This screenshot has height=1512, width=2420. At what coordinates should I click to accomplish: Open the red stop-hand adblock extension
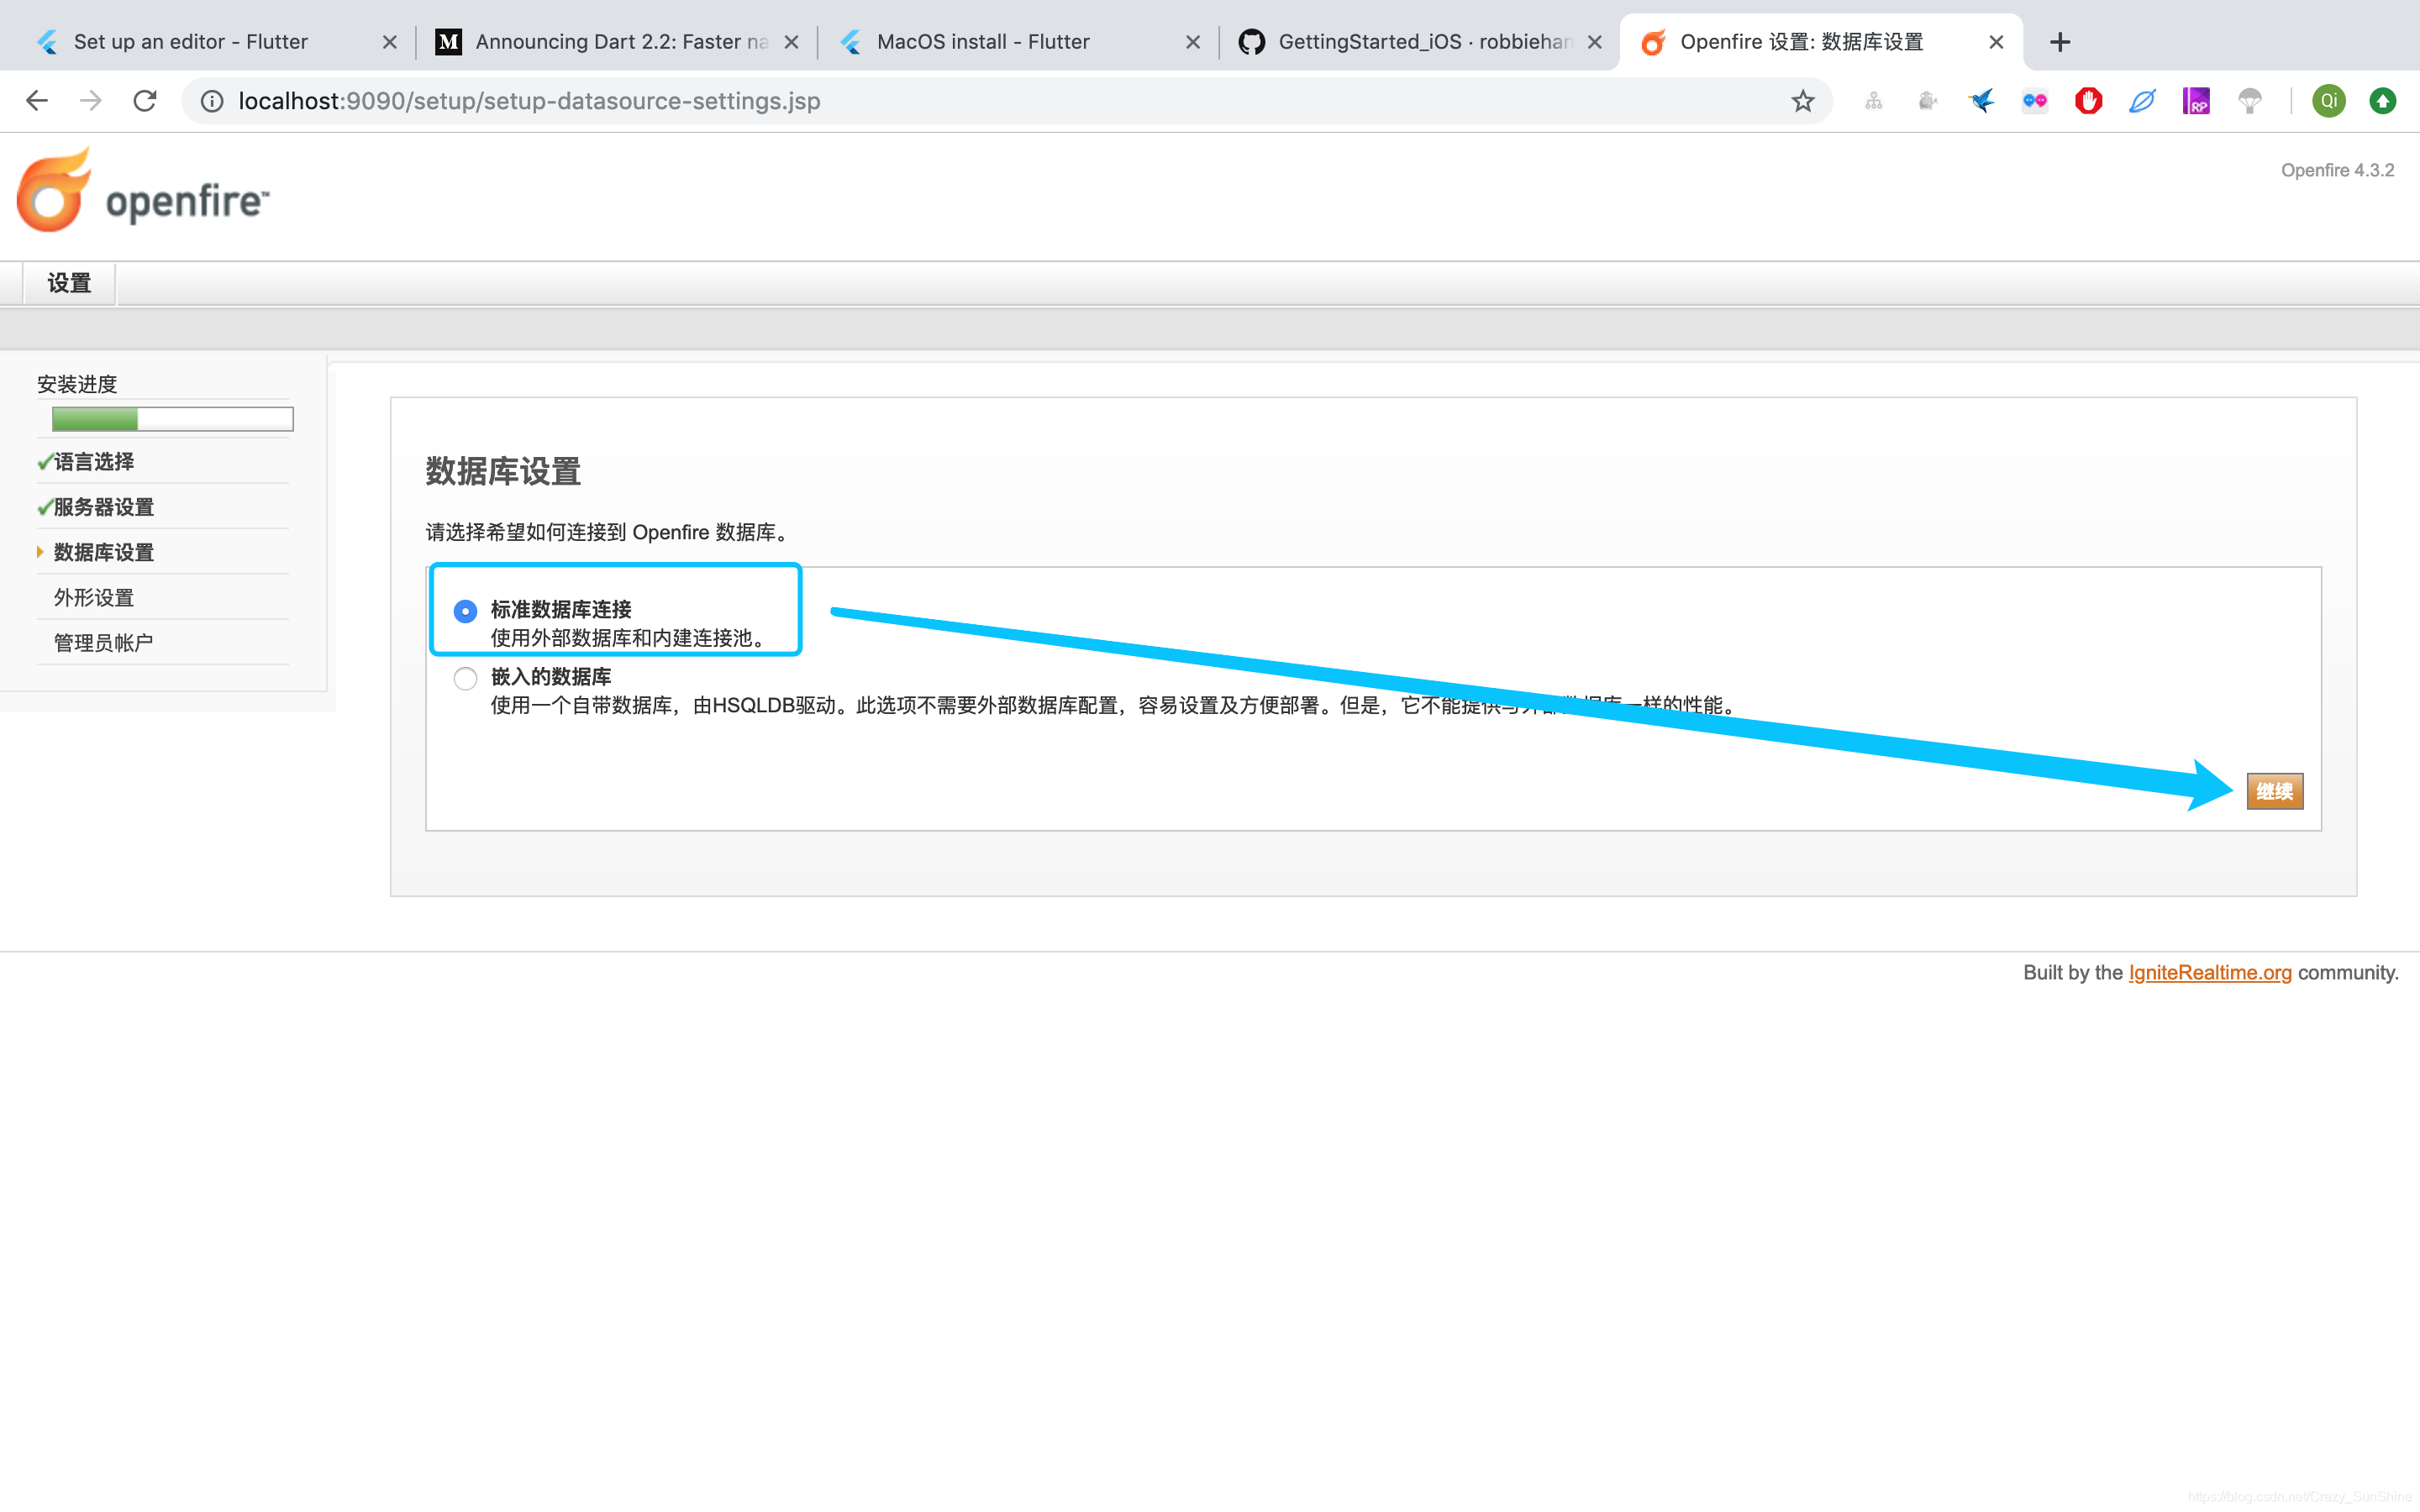[x=2088, y=101]
